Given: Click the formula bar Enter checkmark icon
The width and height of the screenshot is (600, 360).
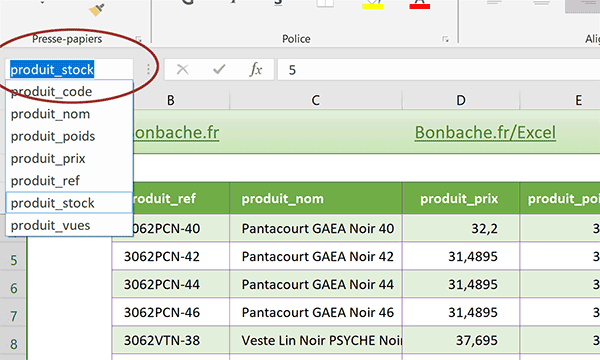Looking at the screenshot, I should click(x=219, y=69).
